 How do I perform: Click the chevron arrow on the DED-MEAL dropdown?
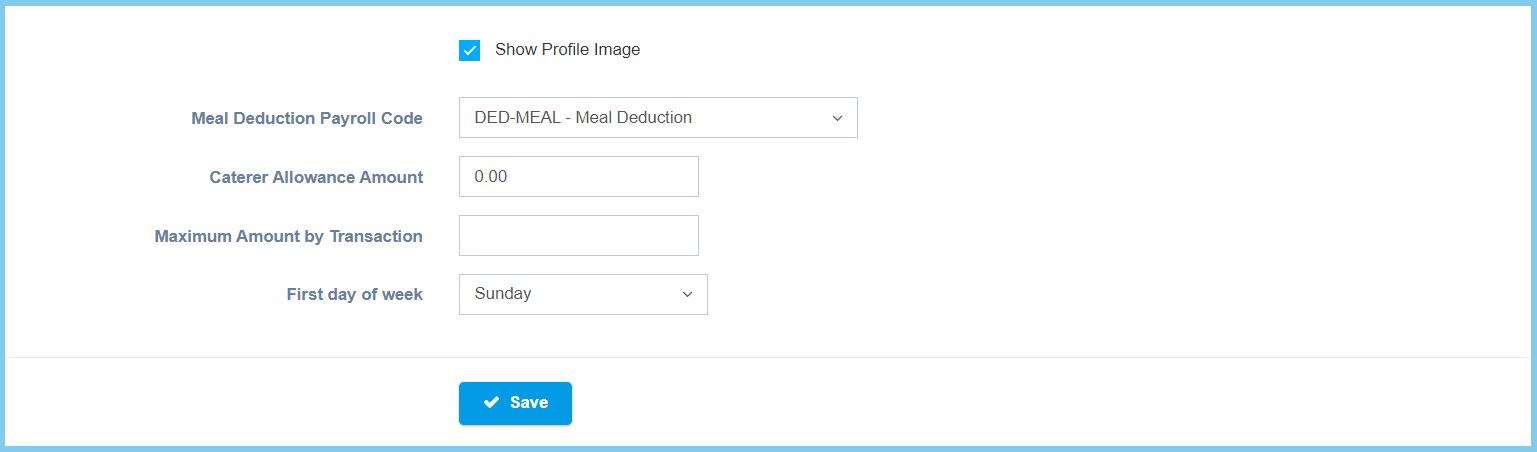837,118
